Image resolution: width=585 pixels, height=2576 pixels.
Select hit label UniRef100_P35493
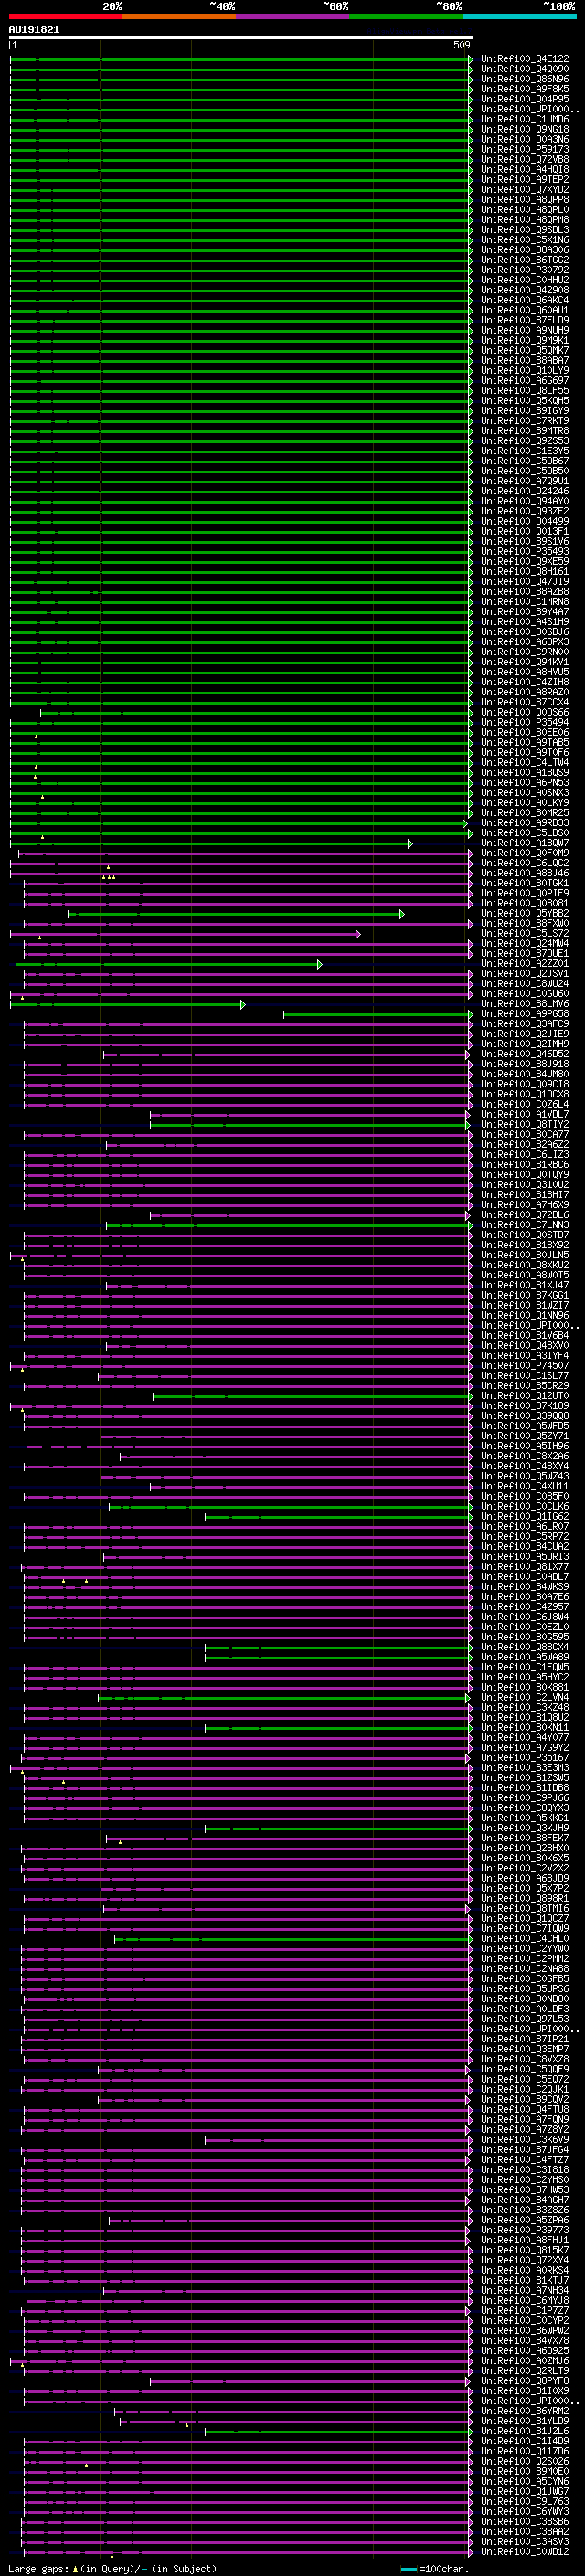pyautogui.click(x=525, y=551)
